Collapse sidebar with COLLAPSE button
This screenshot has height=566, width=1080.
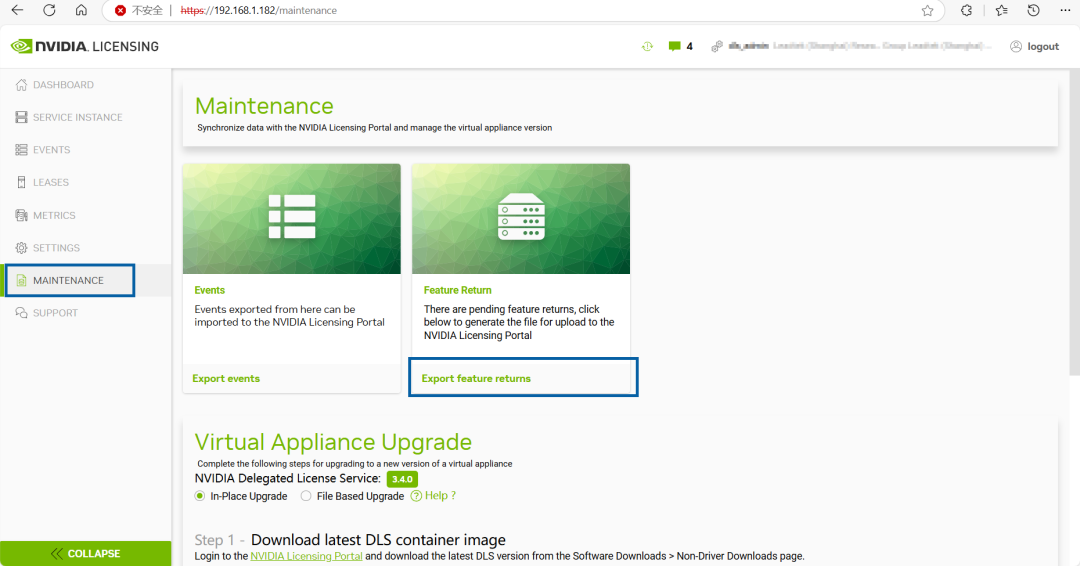pyautogui.click(x=85, y=554)
